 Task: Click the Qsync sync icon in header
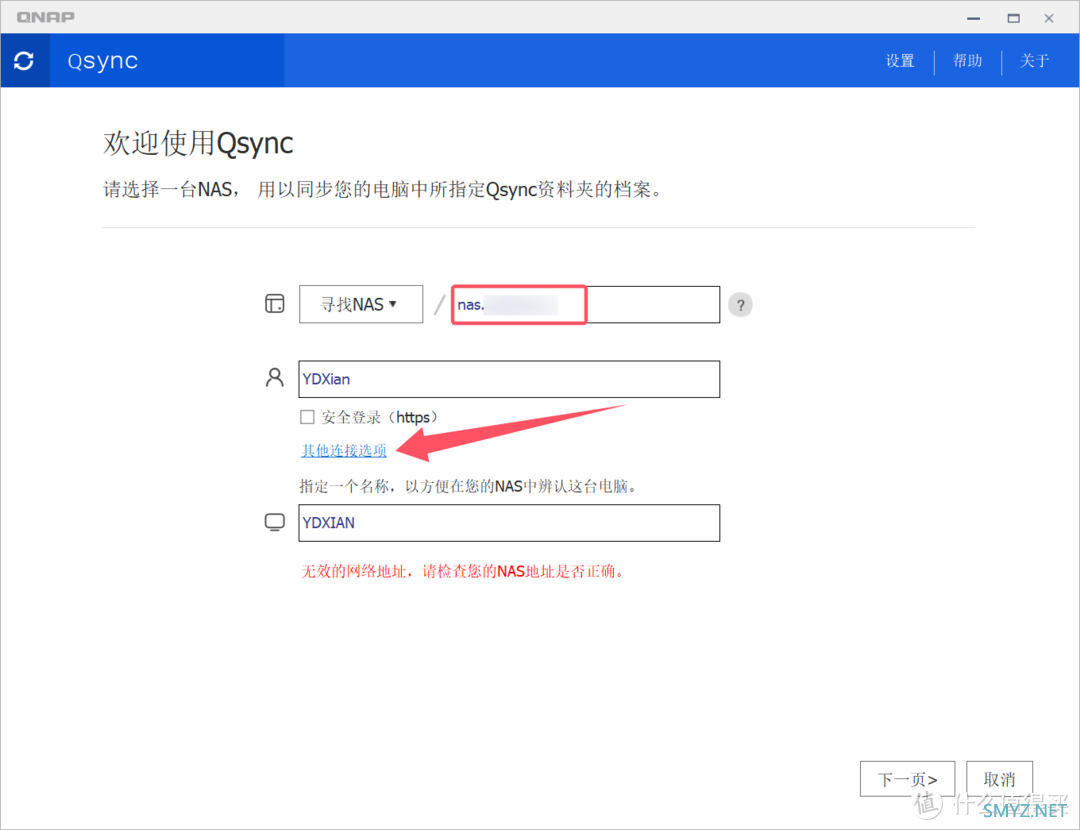click(24, 61)
